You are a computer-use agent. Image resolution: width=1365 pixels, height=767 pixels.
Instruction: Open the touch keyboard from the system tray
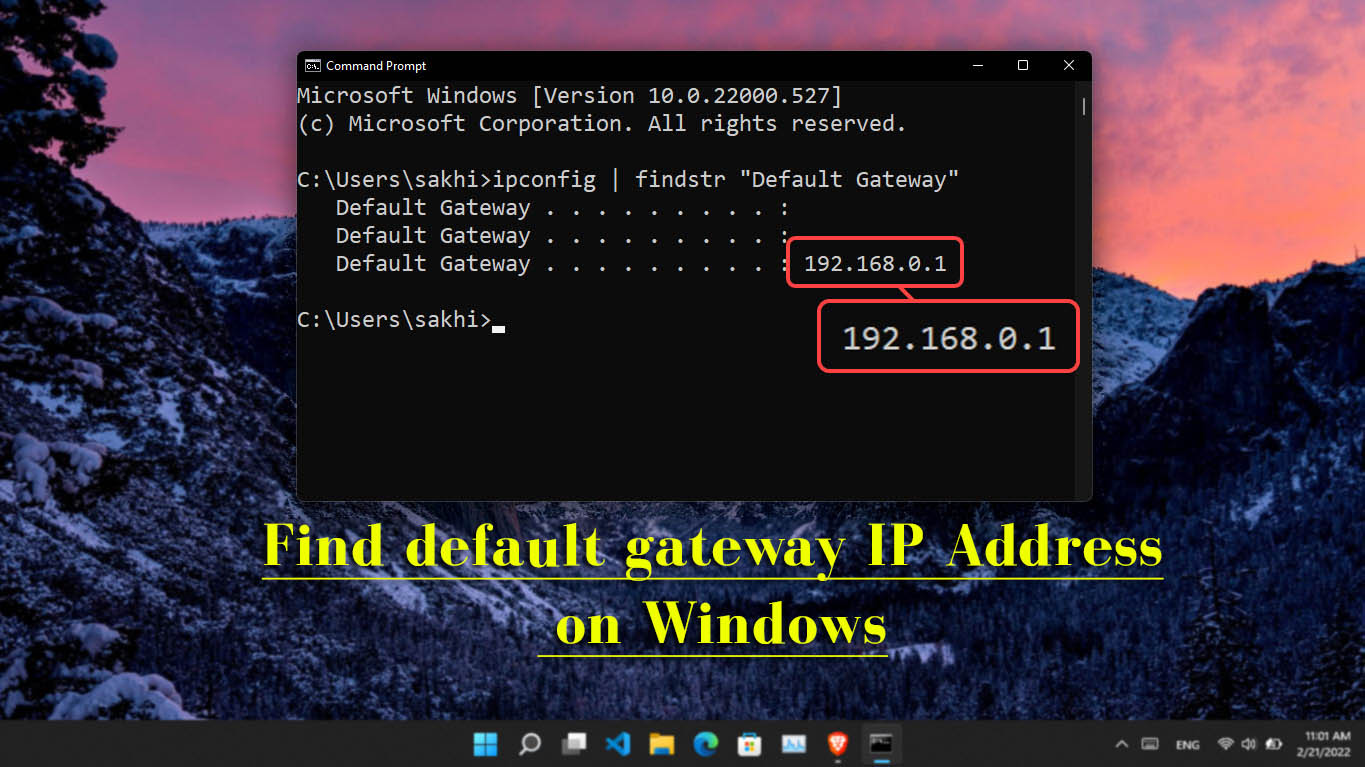point(1150,744)
